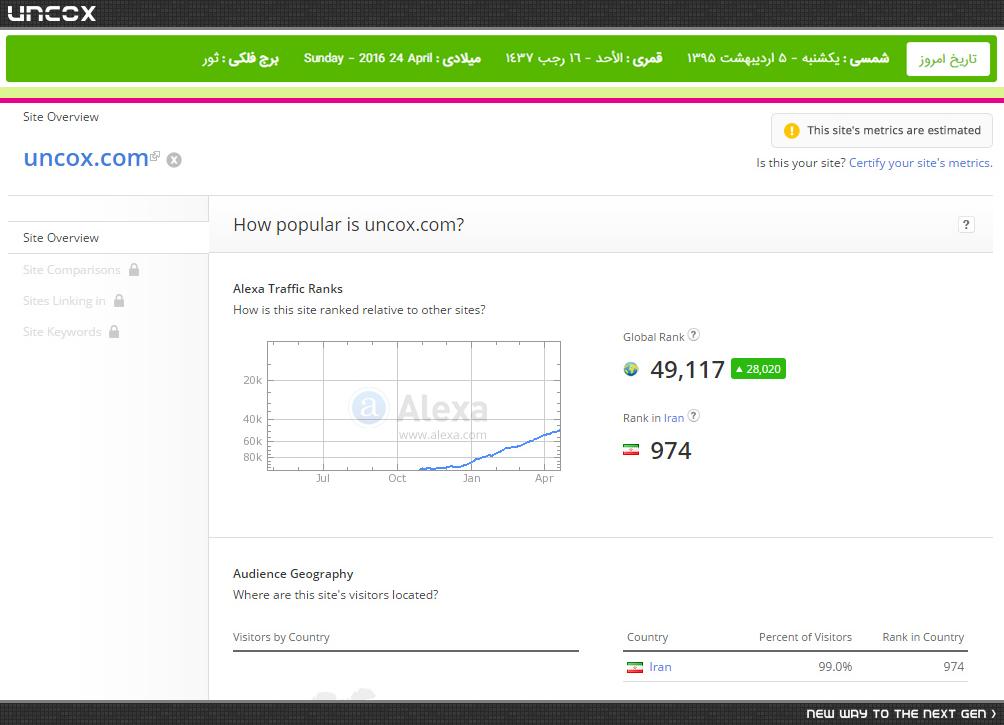1004x725 pixels.
Task: Select the Site Overview sidebar tab
Action: (x=108, y=238)
